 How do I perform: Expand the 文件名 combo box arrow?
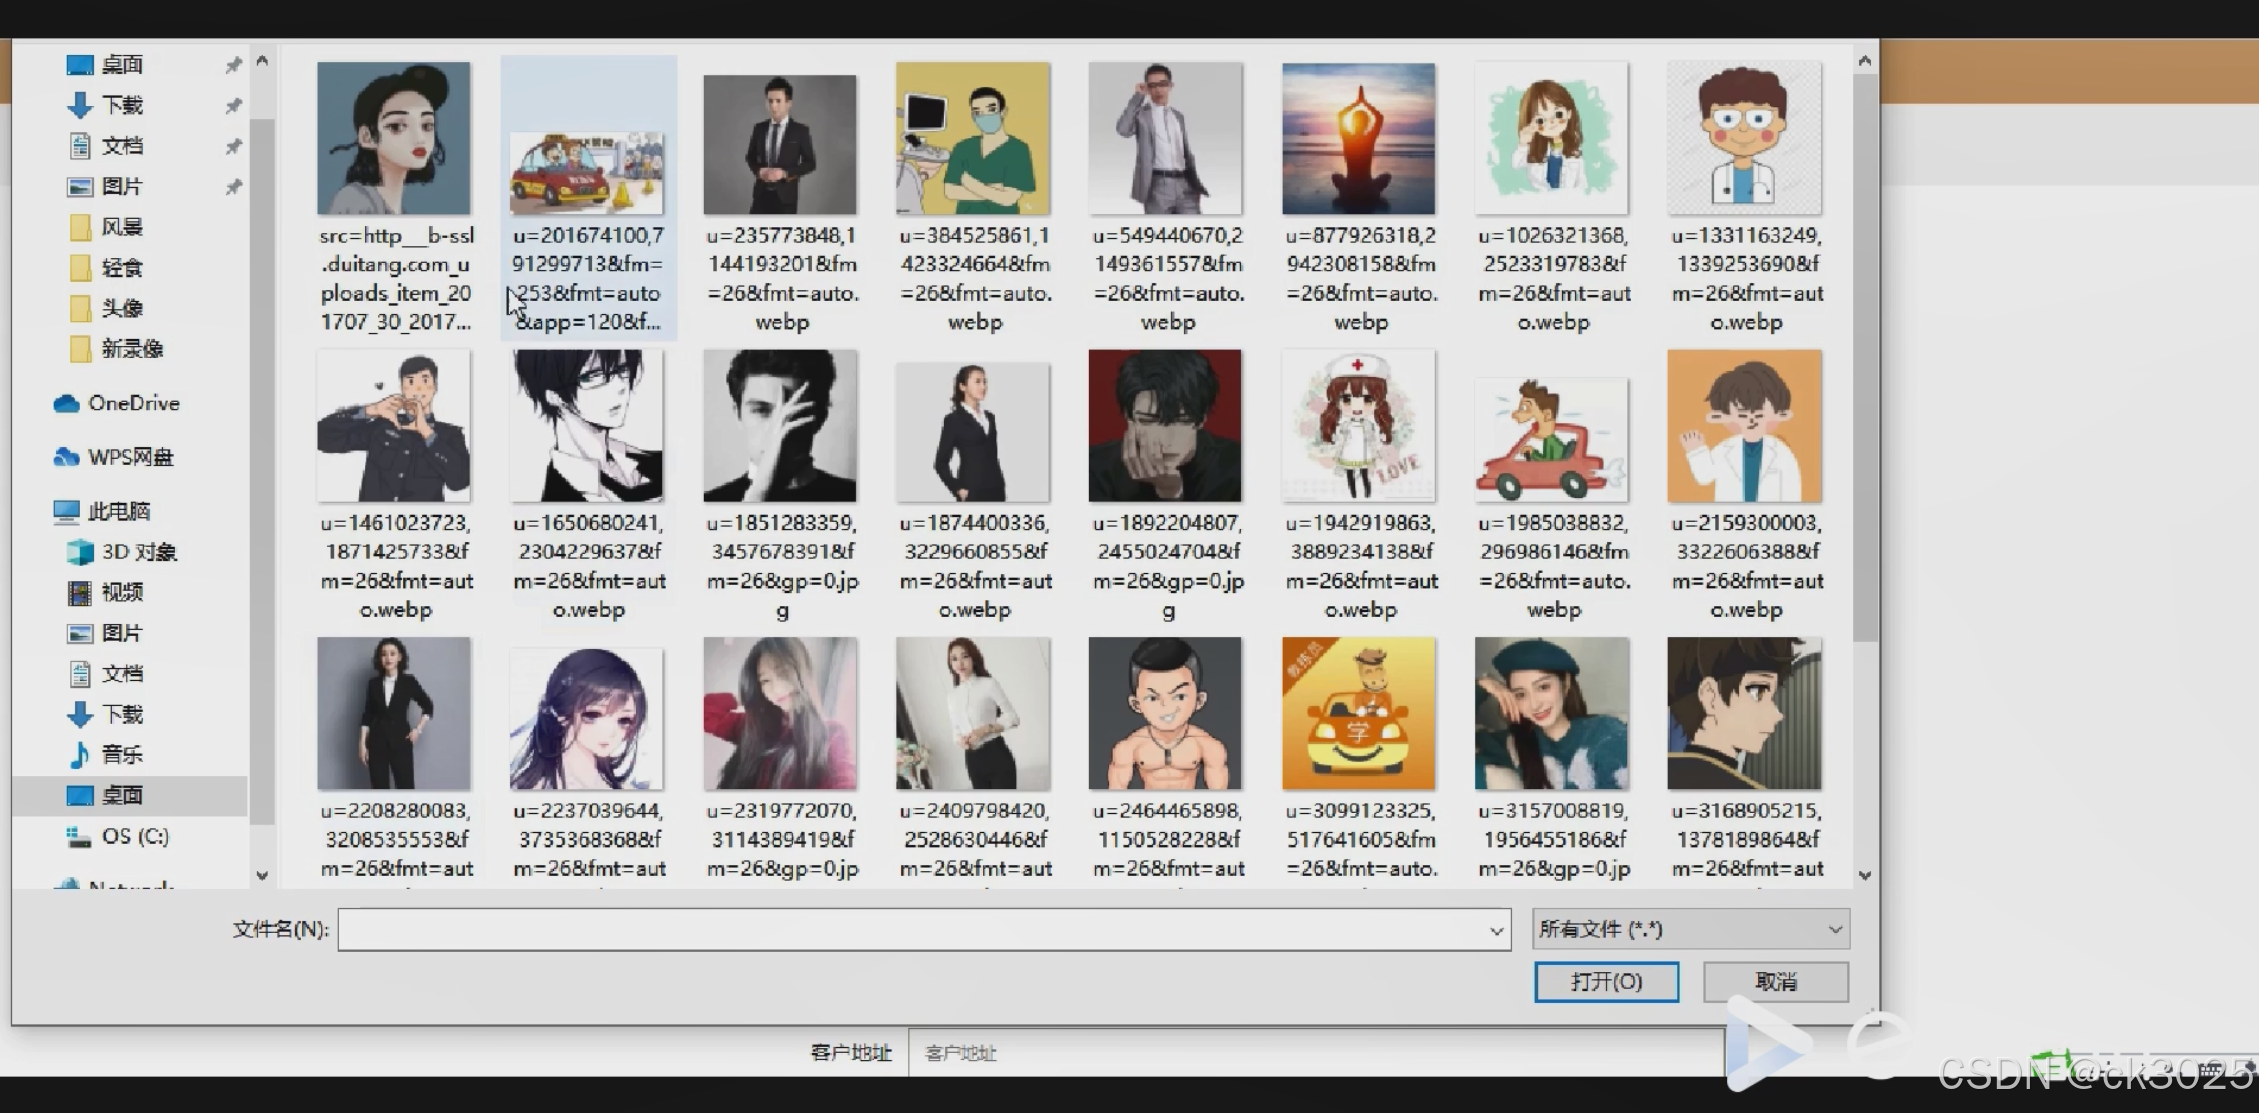[1496, 930]
